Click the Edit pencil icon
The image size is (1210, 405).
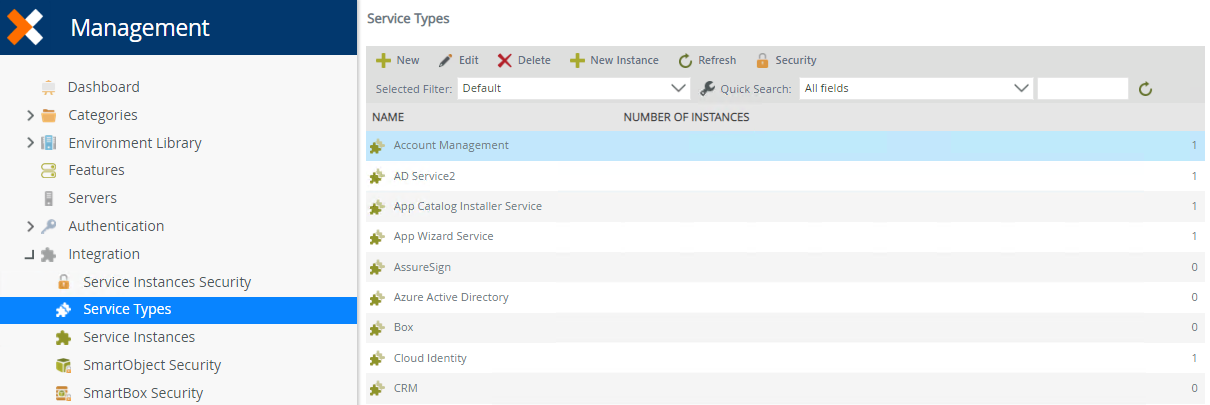click(x=445, y=60)
